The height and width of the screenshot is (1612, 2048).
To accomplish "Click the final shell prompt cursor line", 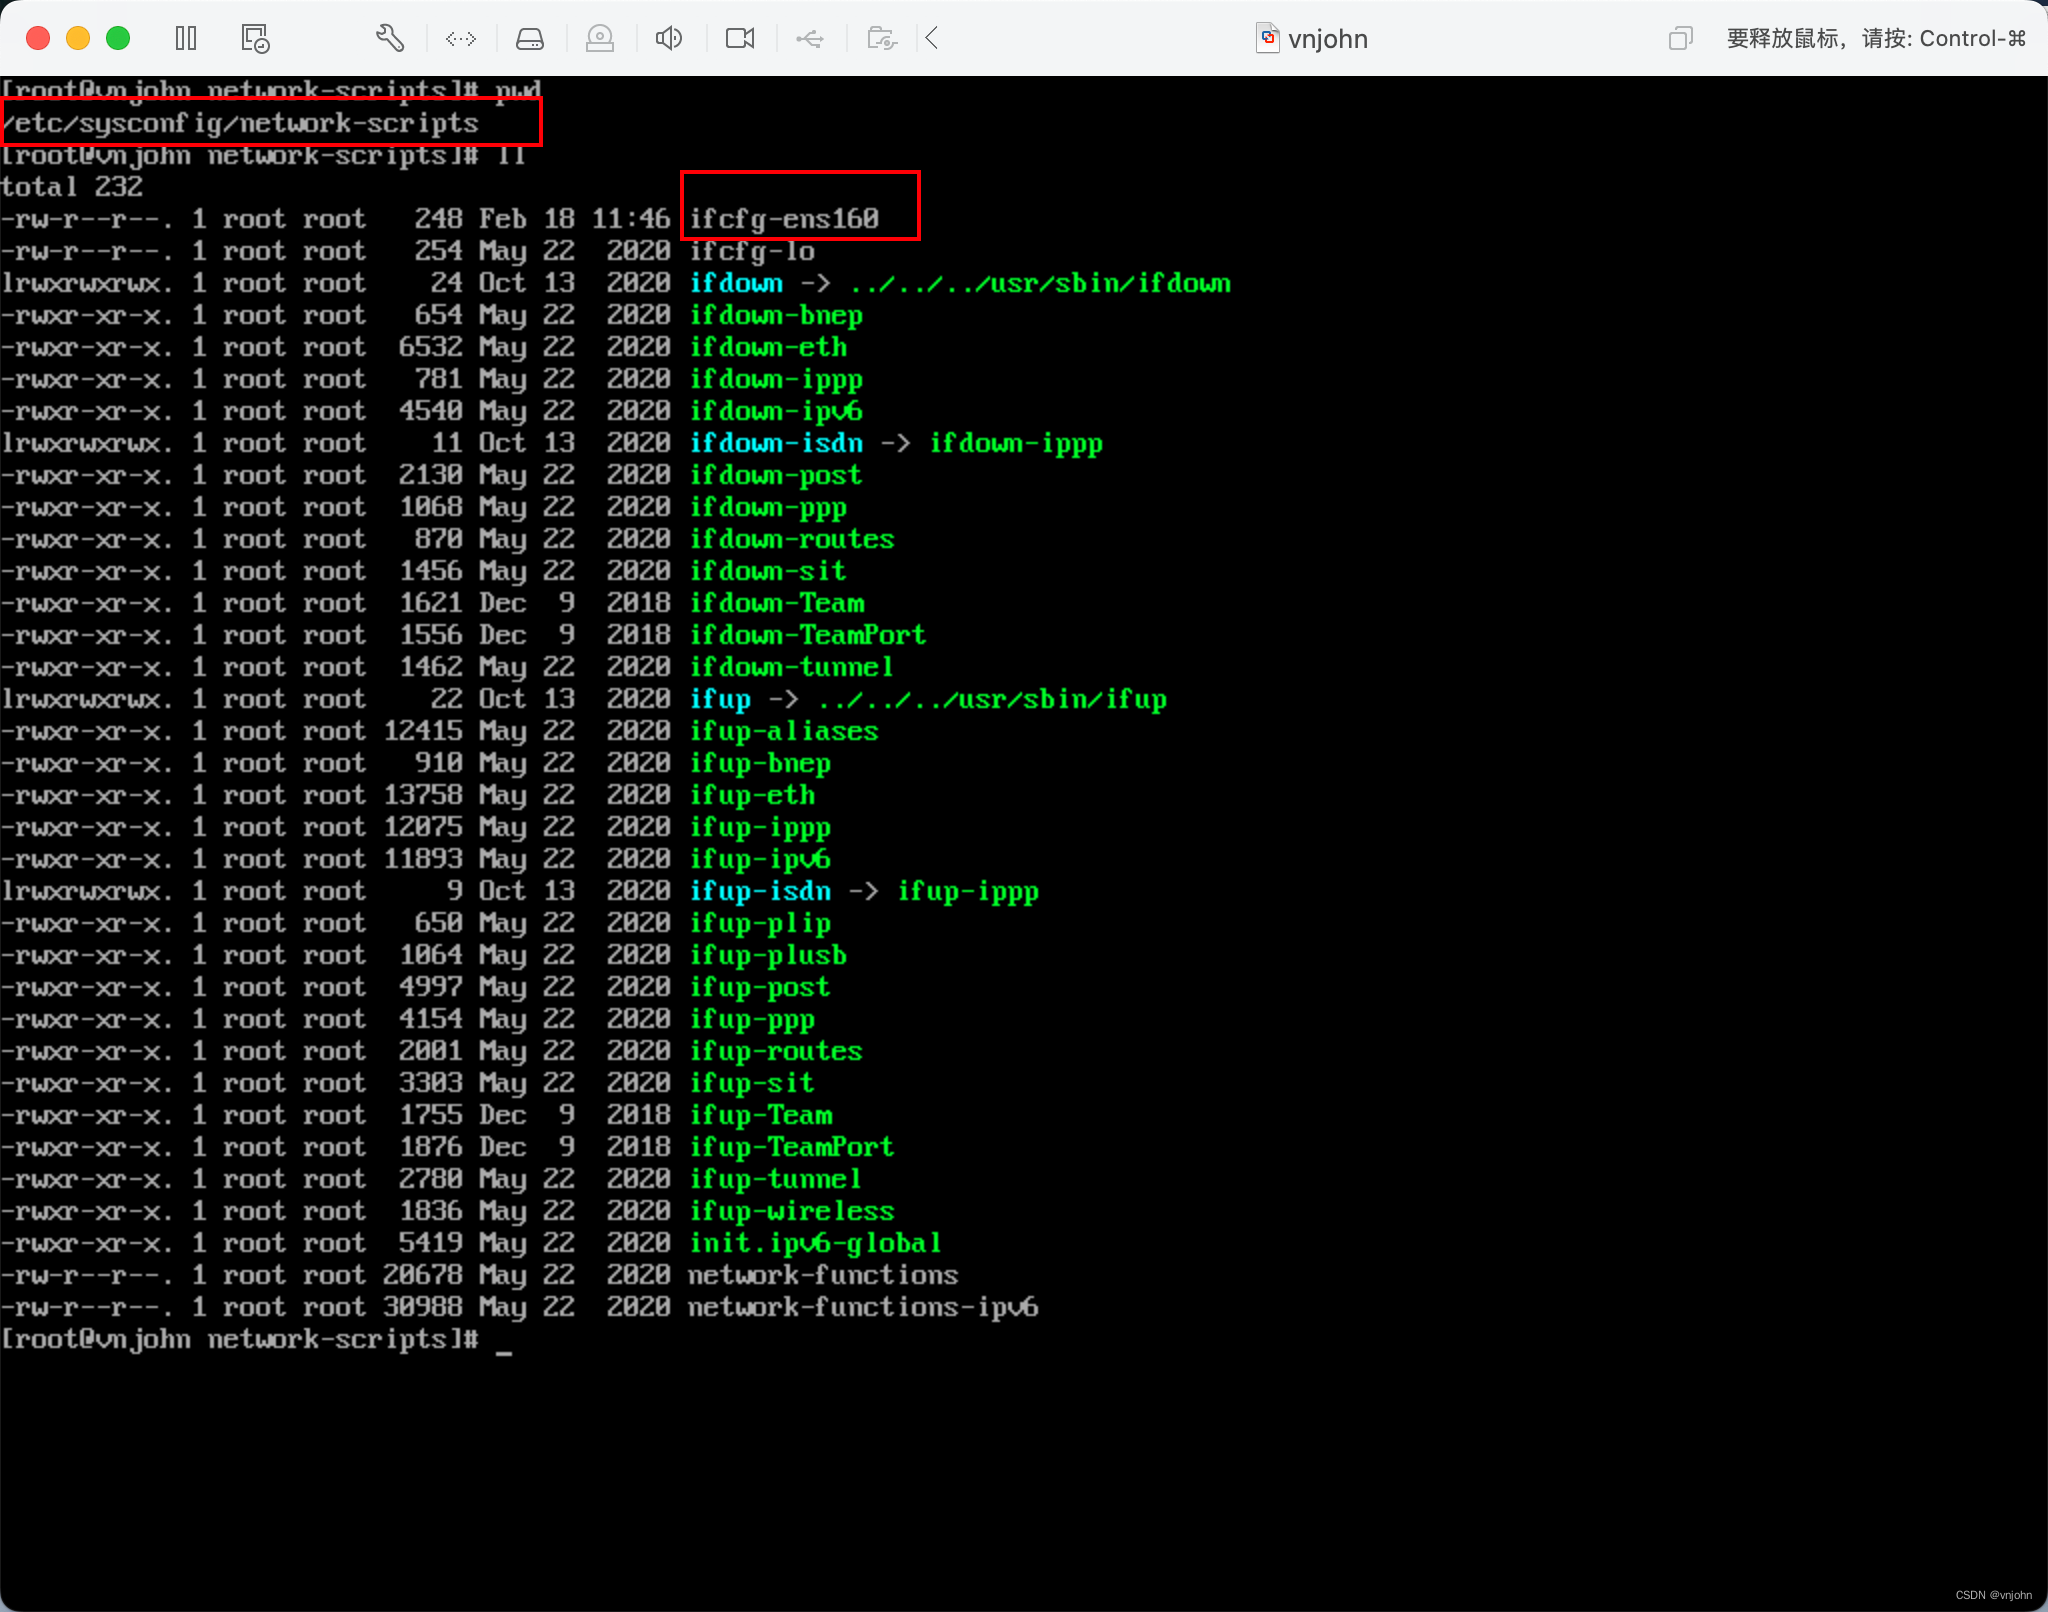I will tap(257, 1339).
